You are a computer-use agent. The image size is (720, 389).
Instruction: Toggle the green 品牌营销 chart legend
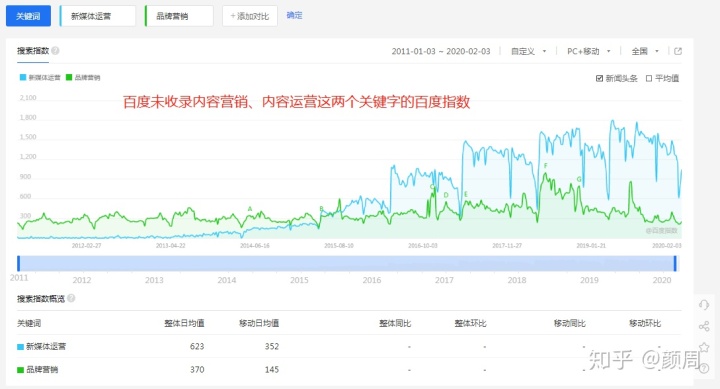83,77
